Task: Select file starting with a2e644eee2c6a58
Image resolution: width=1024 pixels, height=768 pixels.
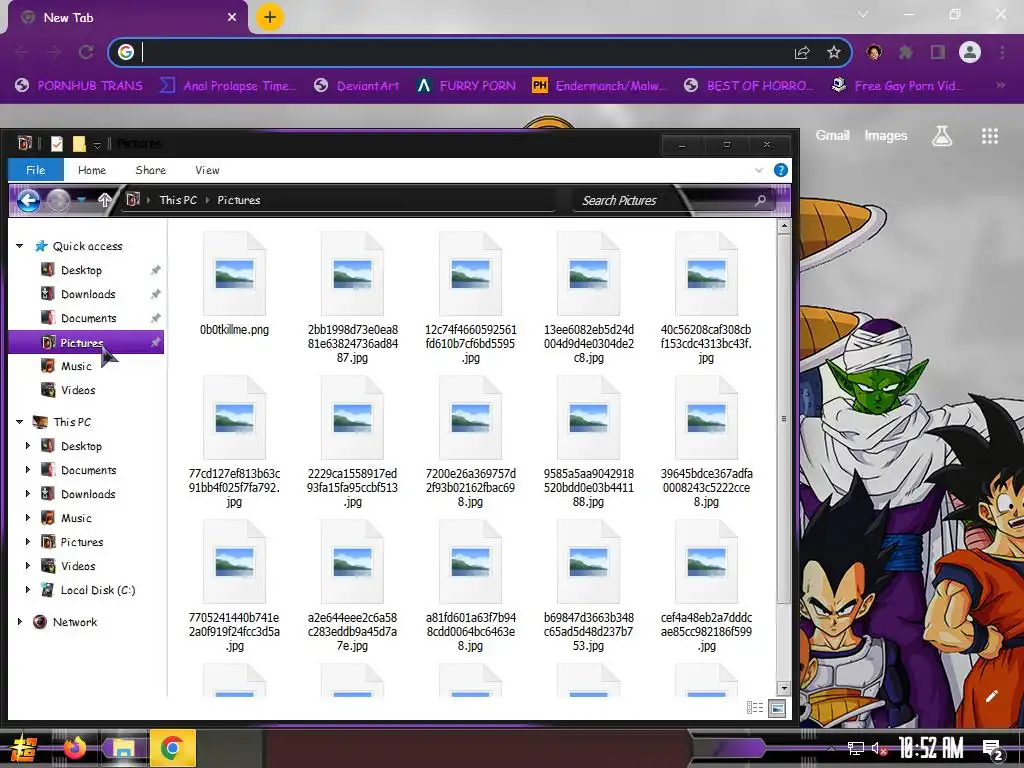Action: tap(353, 586)
